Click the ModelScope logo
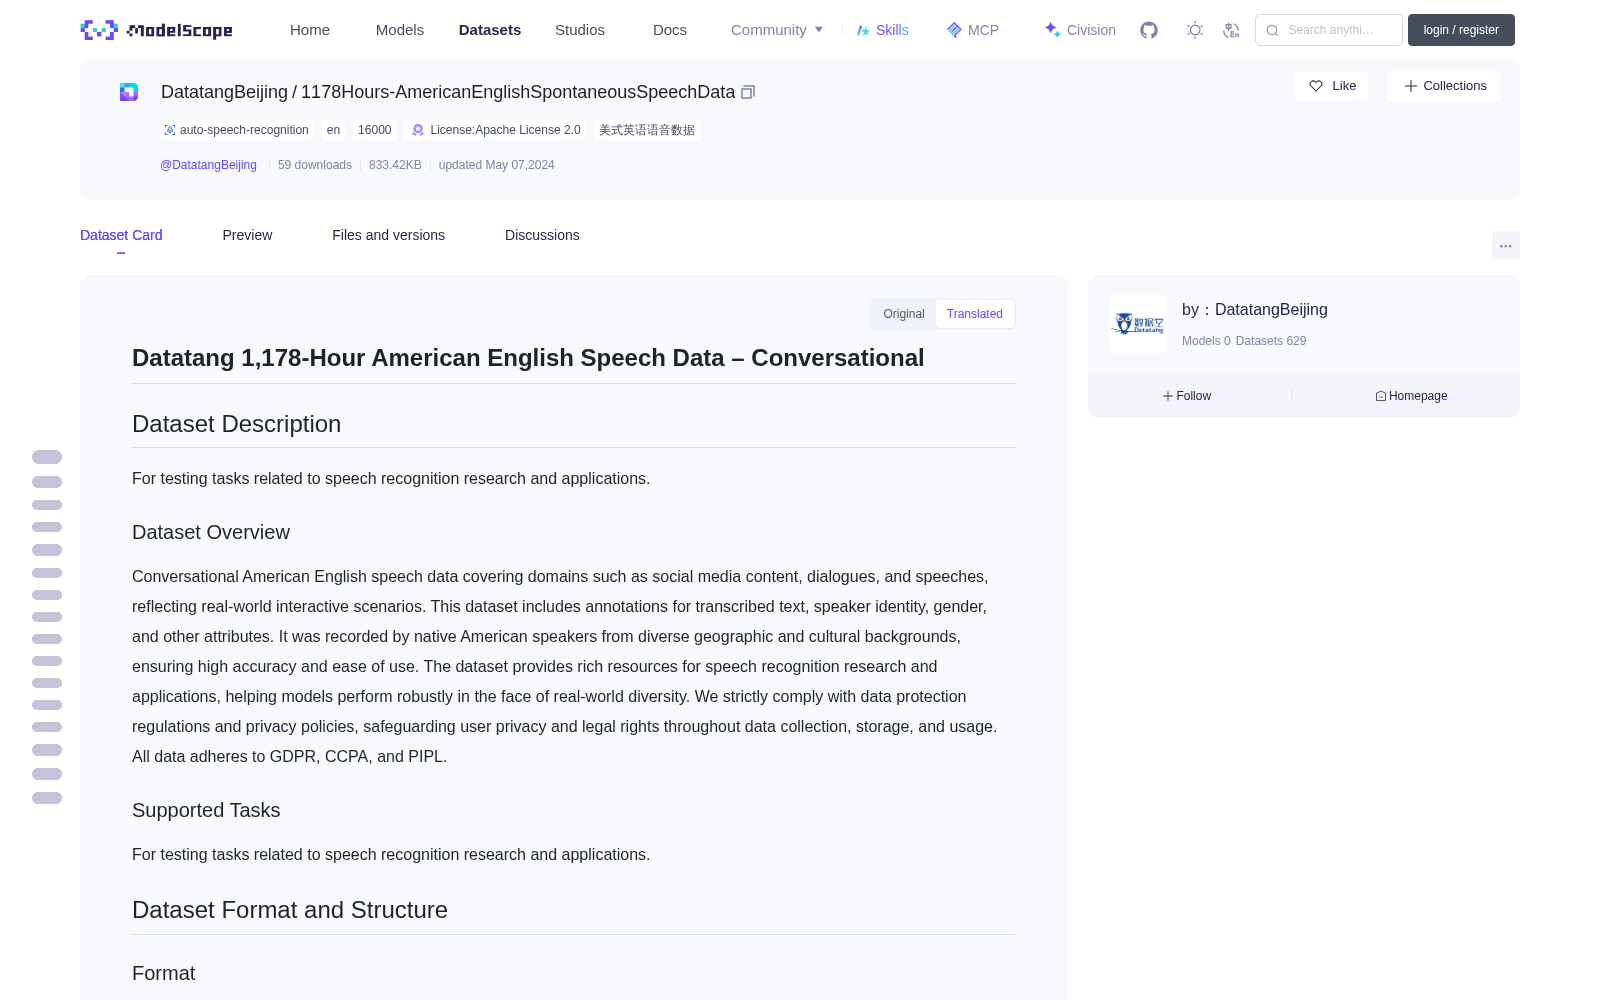The image size is (1600, 1000). coord(157,30)
